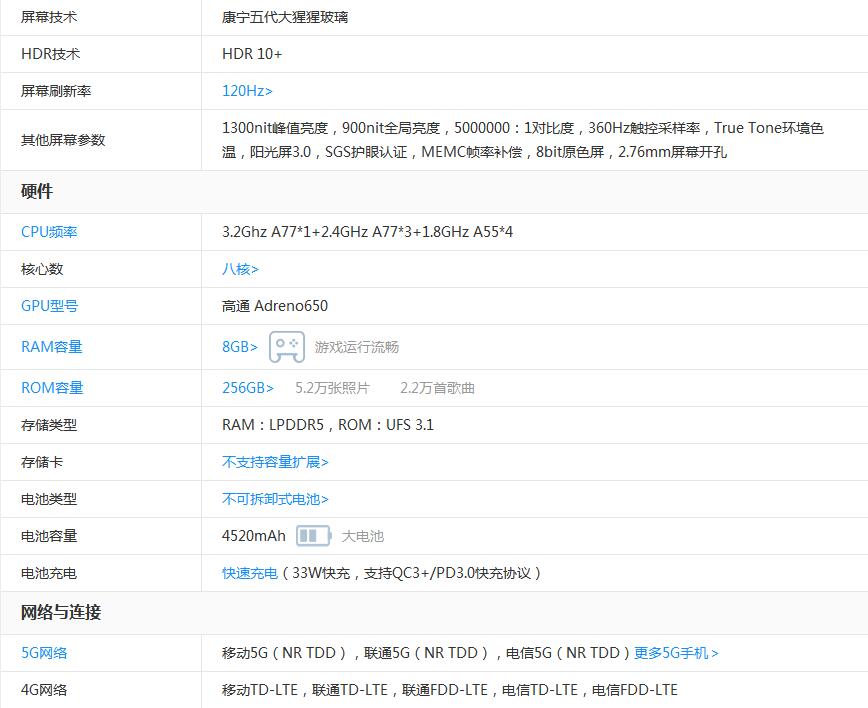868x708 pixels.
Task: Click 不支持容量扩展 storage card link
Action: click(275, 462)
